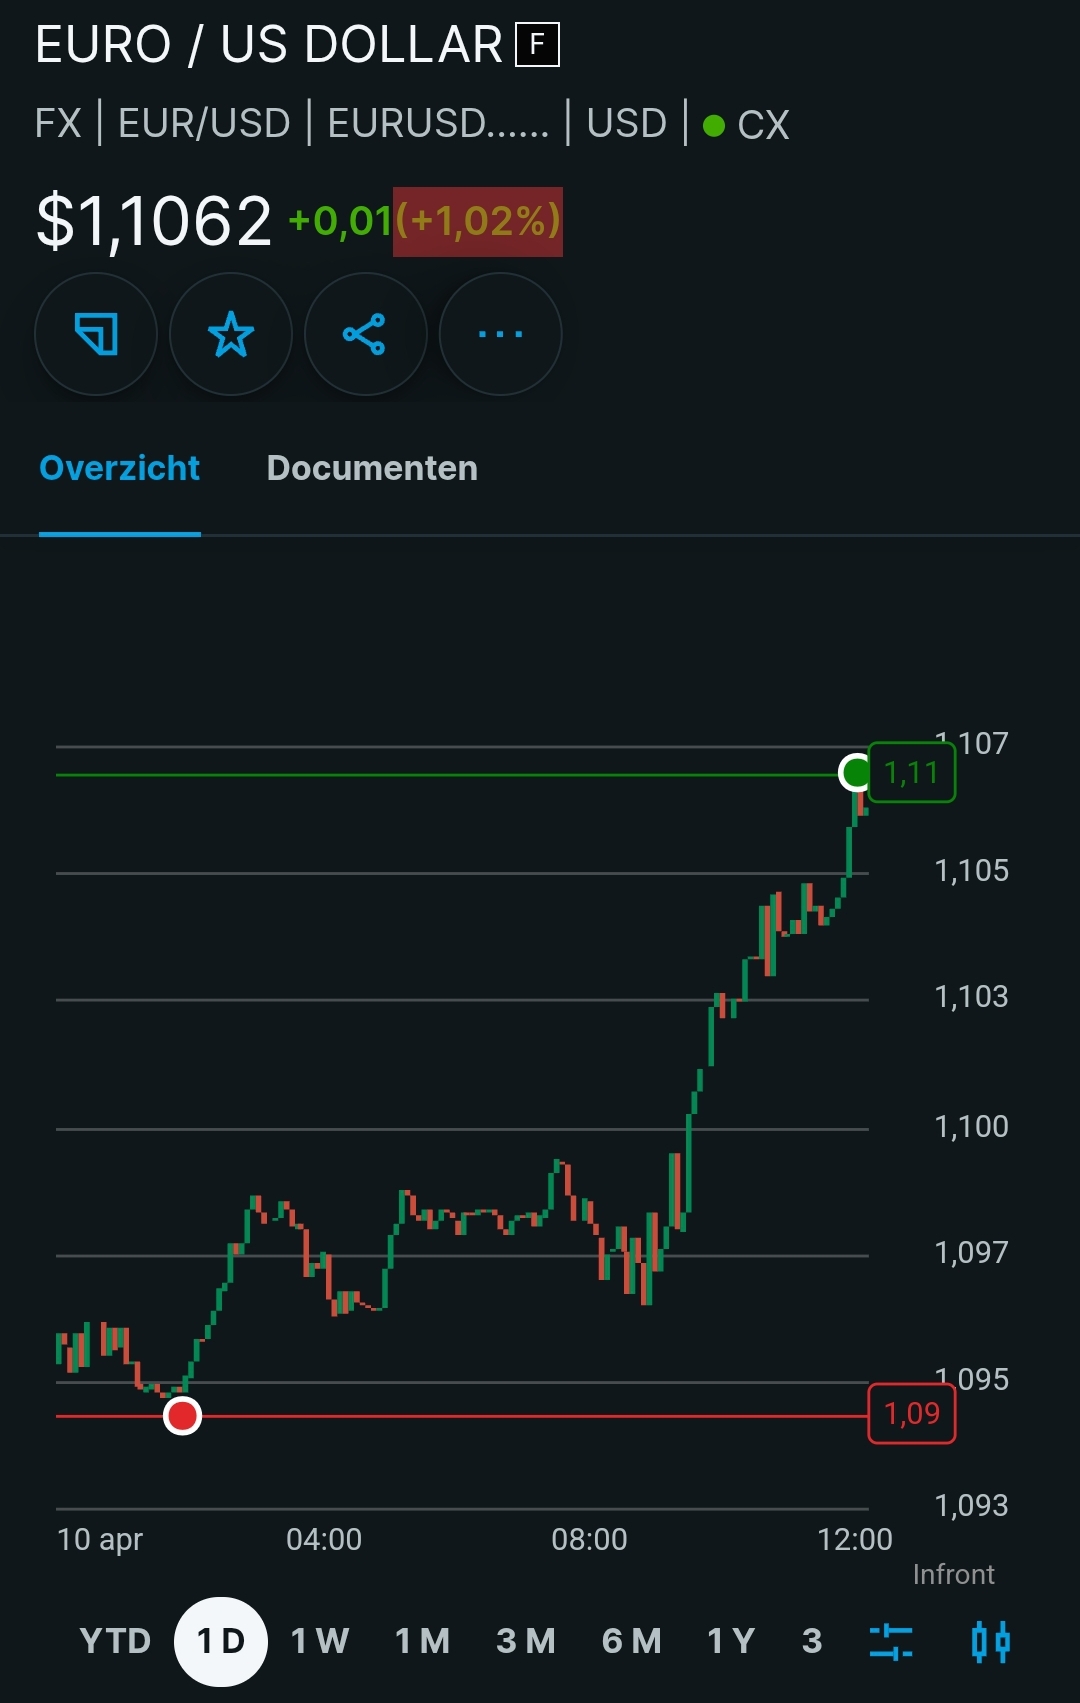The height and width of the screenshot is (1703, 1080).
Task: Tap the 12:00 time axis label
Action: 855,1539
